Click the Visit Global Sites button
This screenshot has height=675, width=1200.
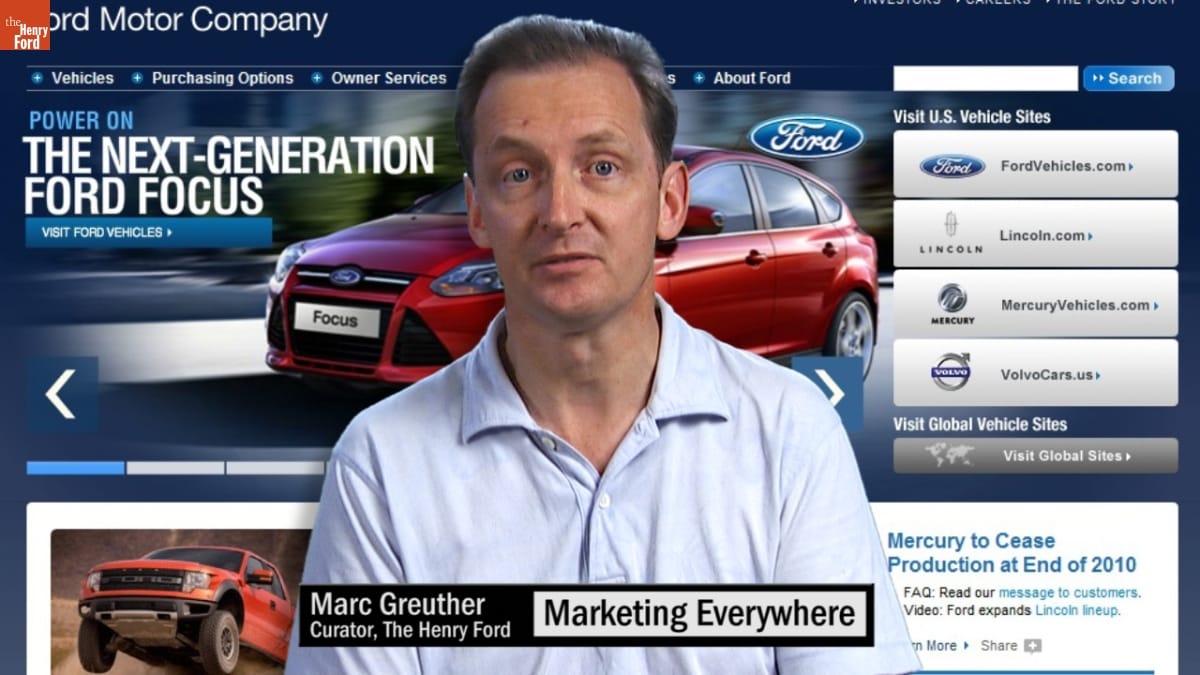[x=1035, y=455]
